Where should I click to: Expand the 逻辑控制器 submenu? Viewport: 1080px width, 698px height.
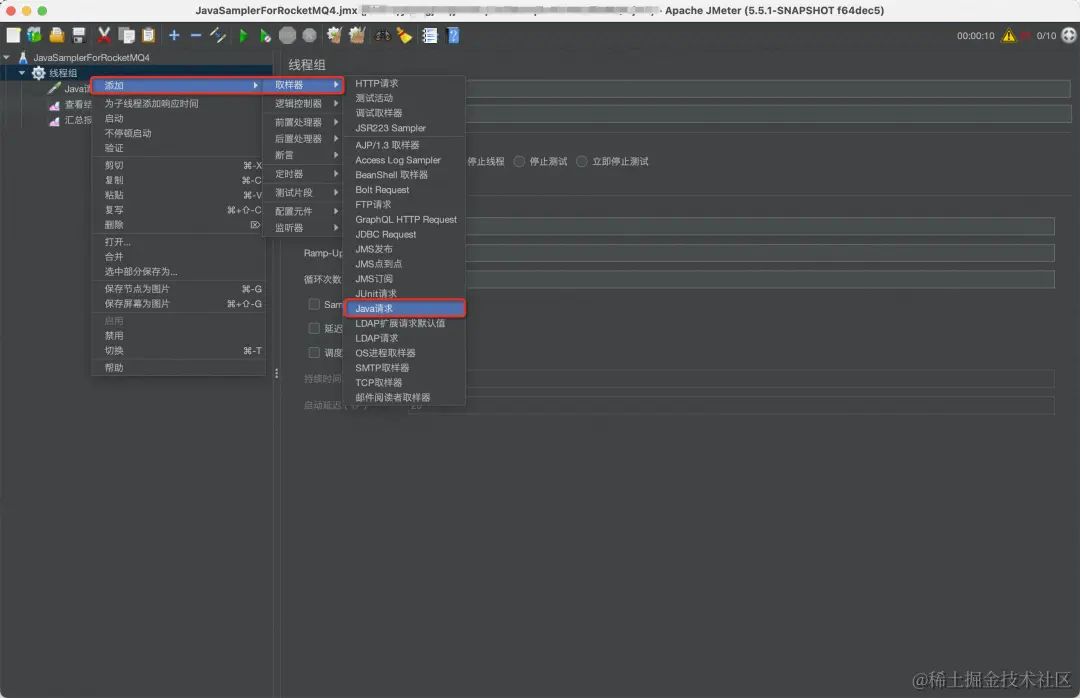tap(304, 103)
